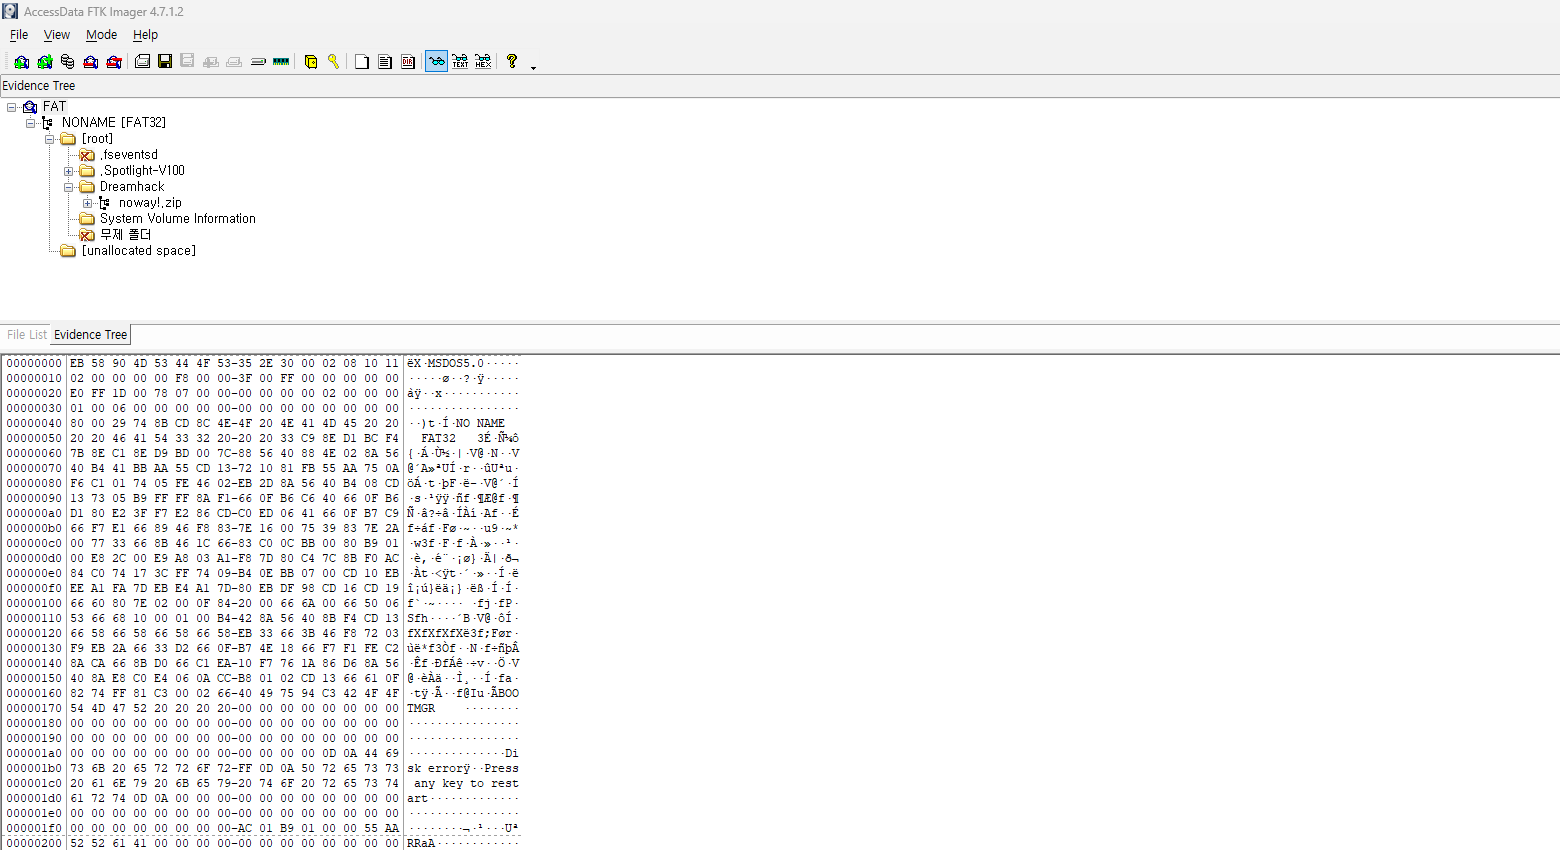Select .Spotlight-V100 folder label
Viewport: 1560px width, 850px height.
click(x=142, y=171)
